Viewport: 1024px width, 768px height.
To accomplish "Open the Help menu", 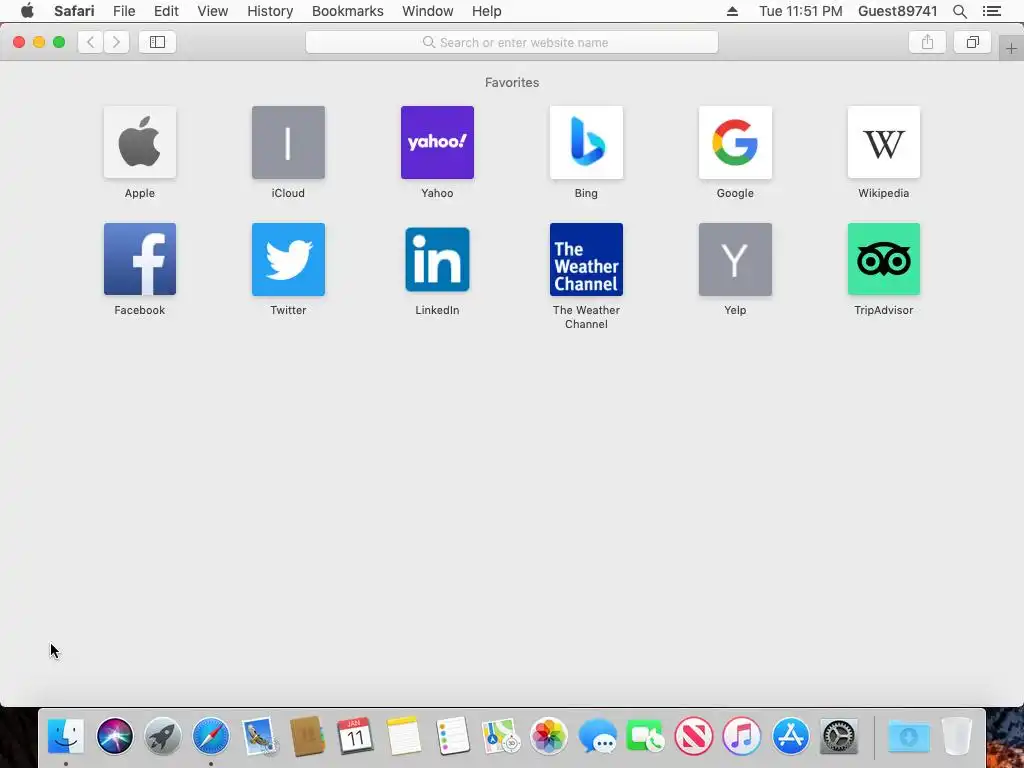I will coord(487,11).
